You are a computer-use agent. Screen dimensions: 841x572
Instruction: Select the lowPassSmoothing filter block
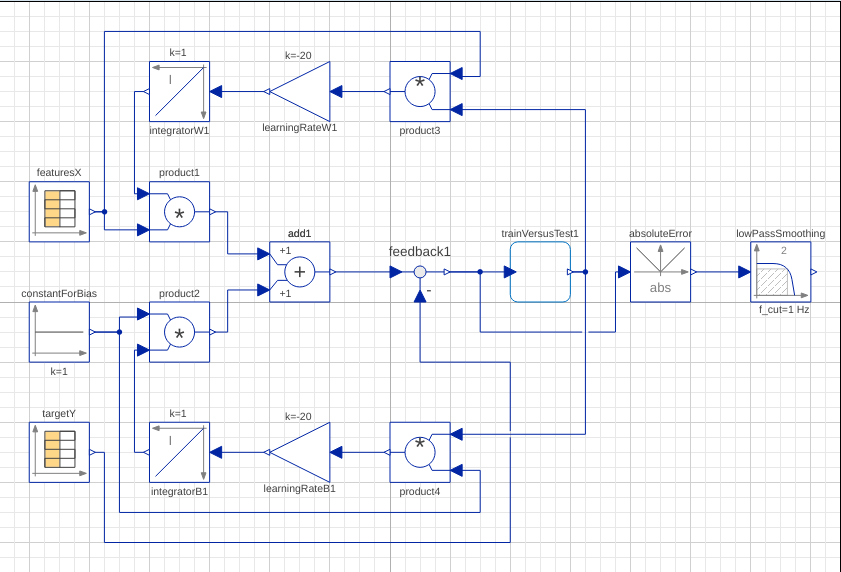coord(780,272)
